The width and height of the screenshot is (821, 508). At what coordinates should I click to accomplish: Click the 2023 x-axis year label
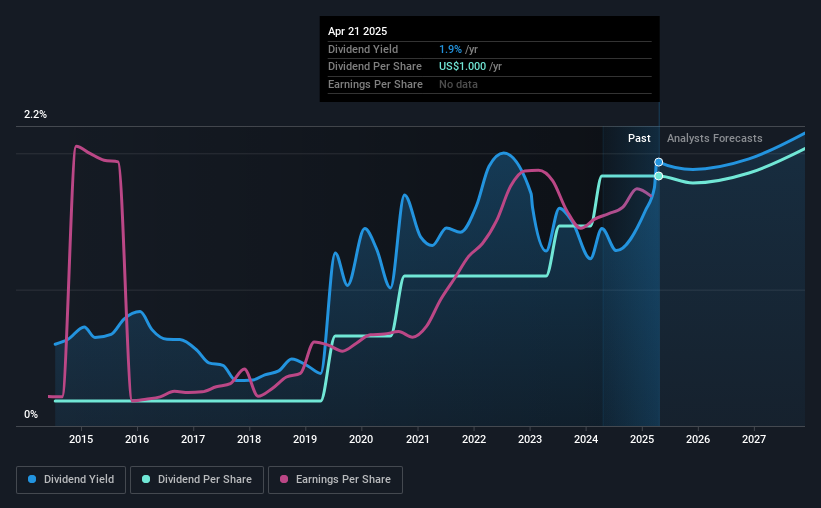pos(530,439)
